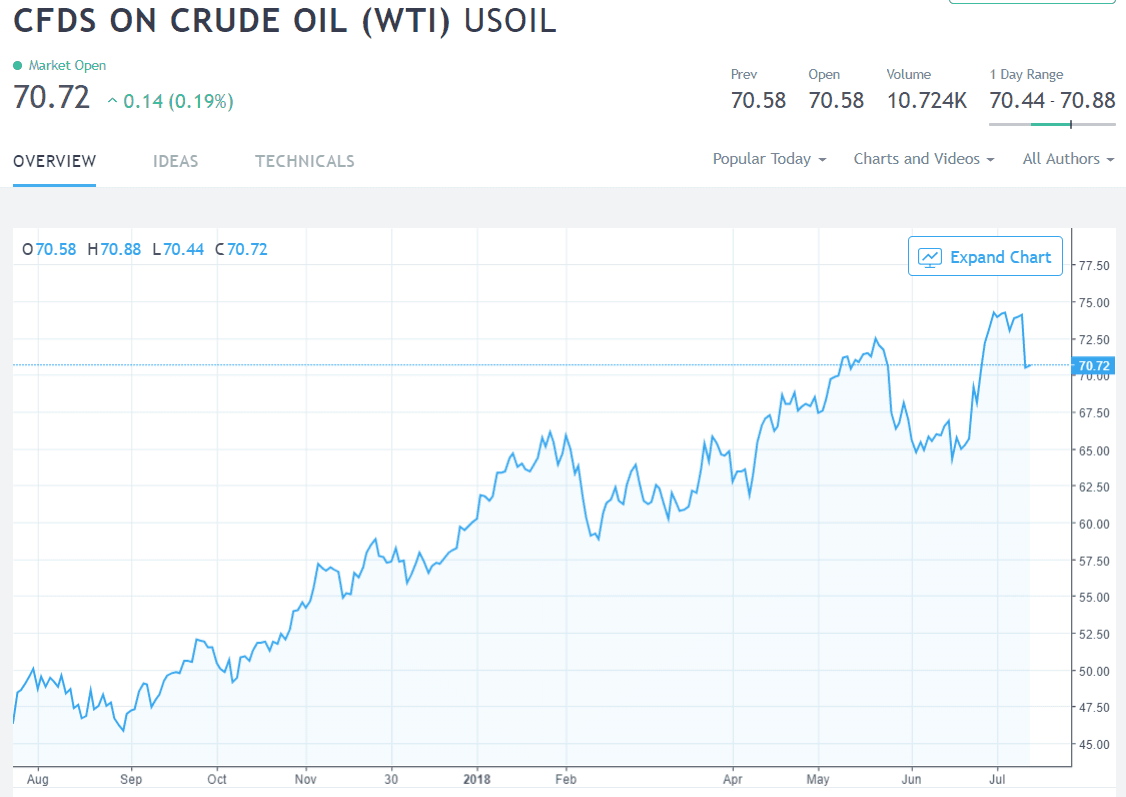Viewport: 1126px width, 797px height.
Task: Click the Volume 10.724K figure
Action: coord(926,100)
